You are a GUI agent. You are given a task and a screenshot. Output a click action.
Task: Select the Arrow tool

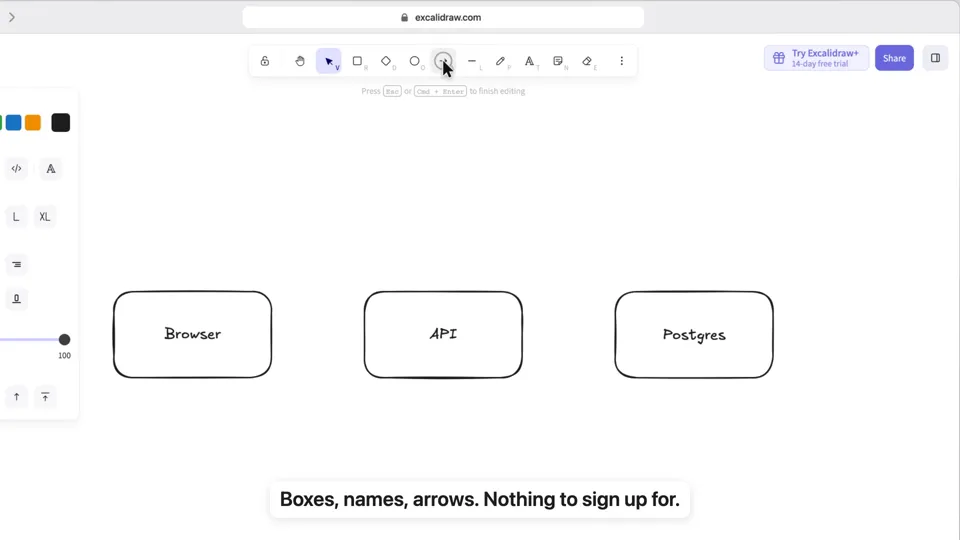443,61
